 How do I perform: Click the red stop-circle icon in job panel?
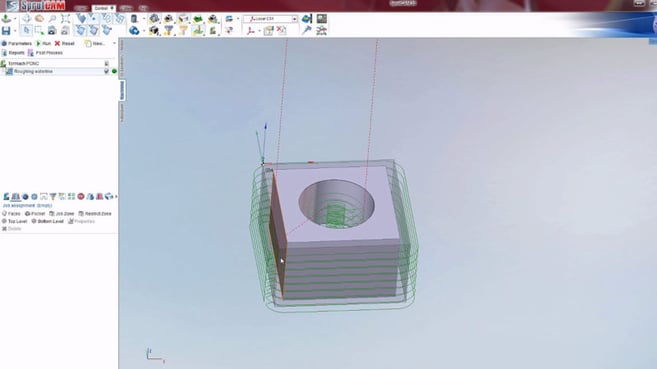(x=81, y=196)
